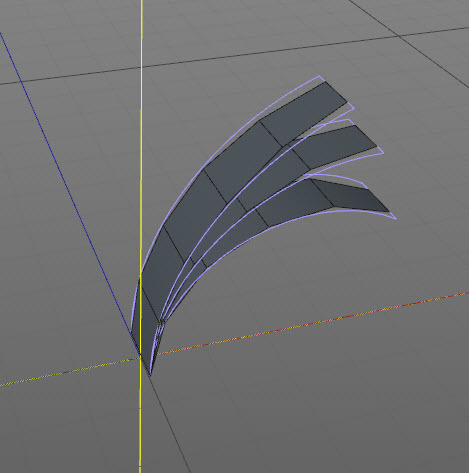Click the dotted yellow axis line at lower left

(x=68, y=372)
